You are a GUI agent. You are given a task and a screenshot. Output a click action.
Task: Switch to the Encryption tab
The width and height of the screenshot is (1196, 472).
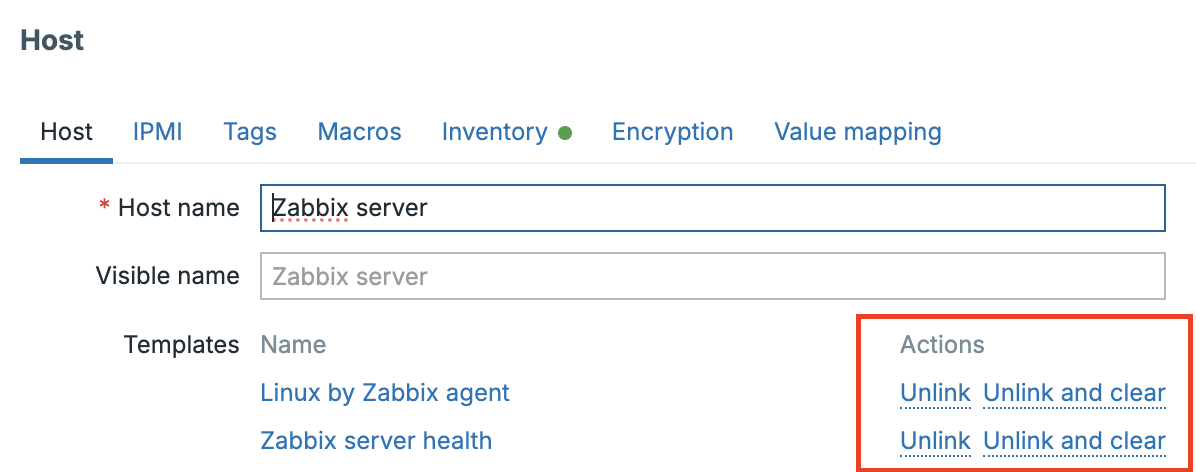[x=672, y=132]
